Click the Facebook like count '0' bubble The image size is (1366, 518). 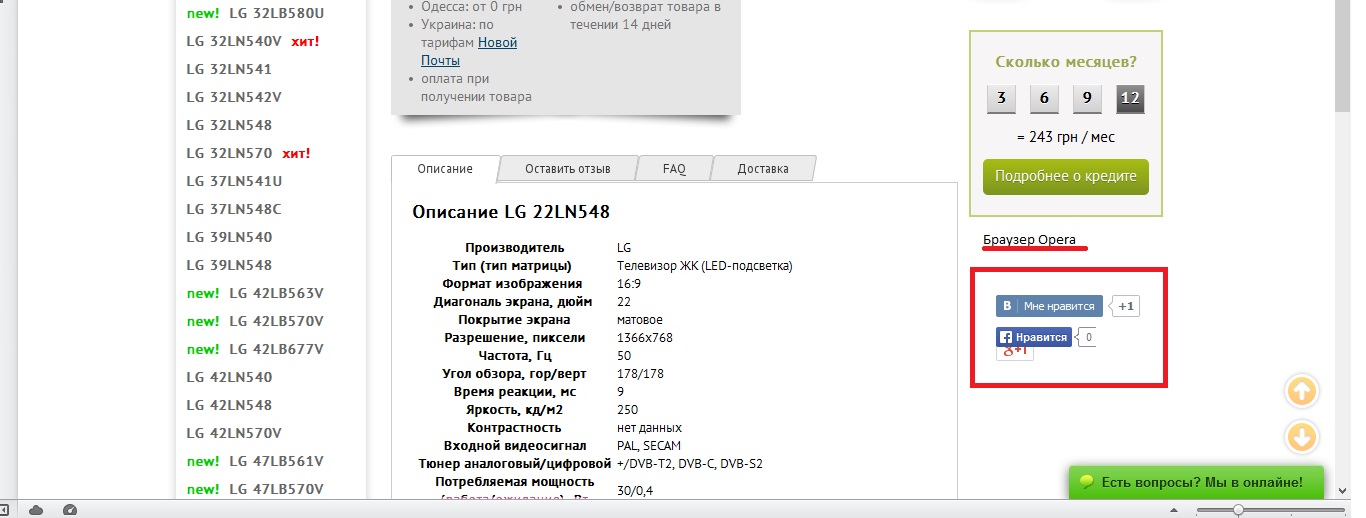pos(1087,338)
